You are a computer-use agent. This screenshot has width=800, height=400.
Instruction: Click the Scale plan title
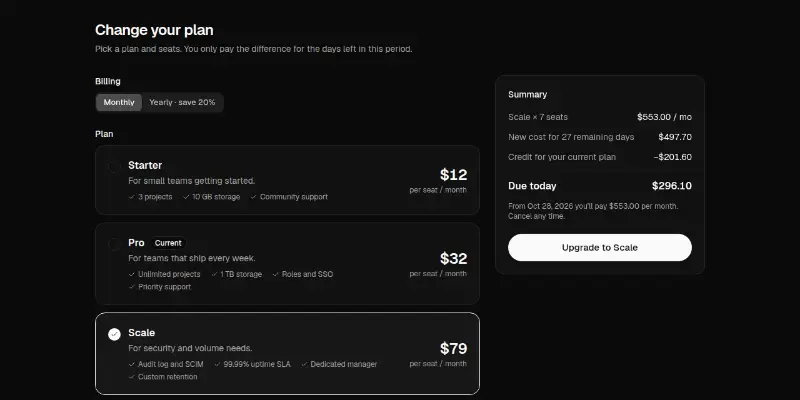(x=141, y=333)
